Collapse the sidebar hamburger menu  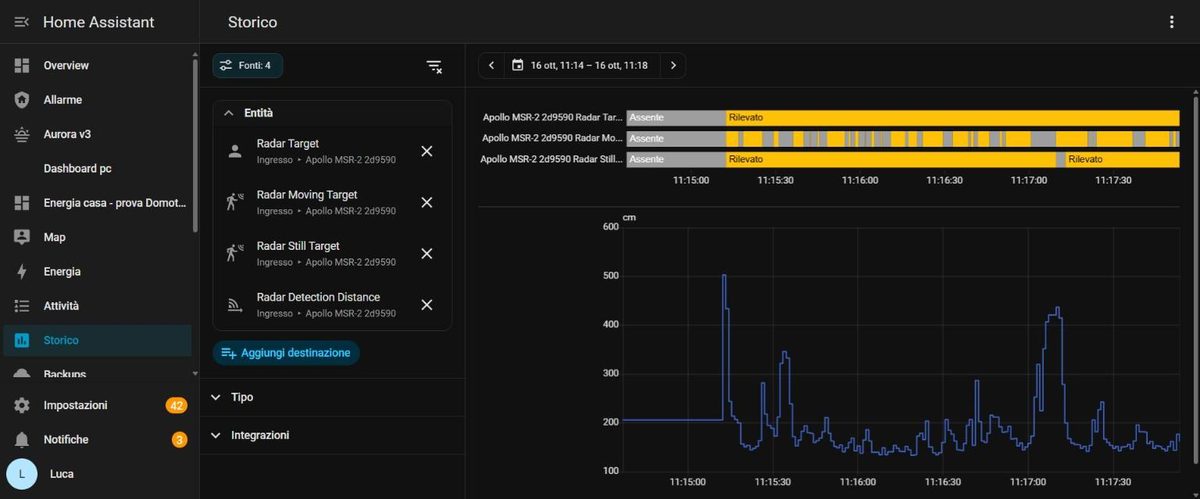coord(21,22)
